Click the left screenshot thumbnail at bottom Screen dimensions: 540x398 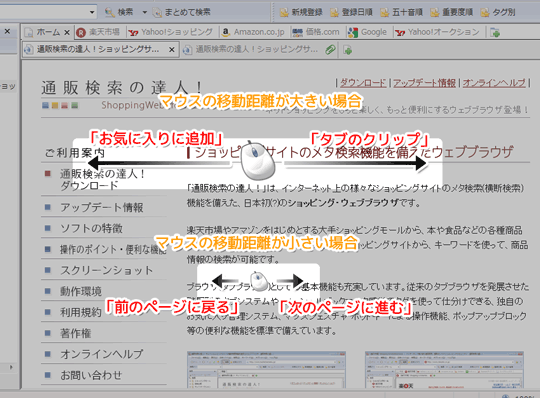tap(266, 369)
